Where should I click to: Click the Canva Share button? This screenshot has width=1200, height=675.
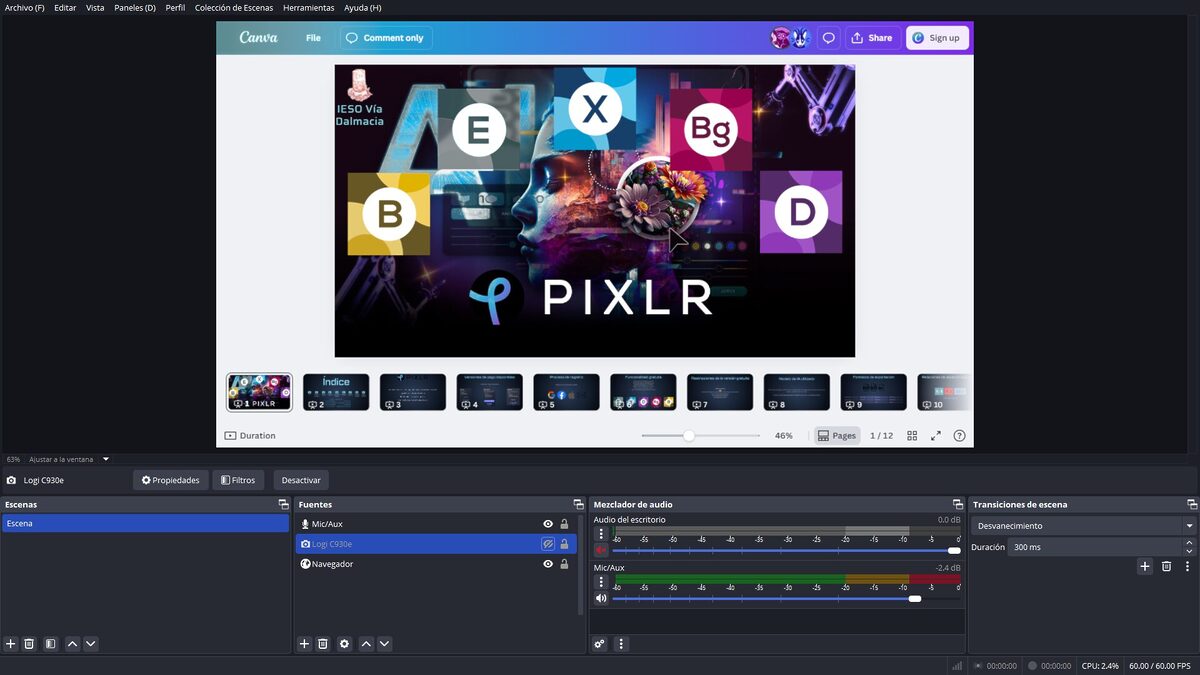tap(872, 38)
